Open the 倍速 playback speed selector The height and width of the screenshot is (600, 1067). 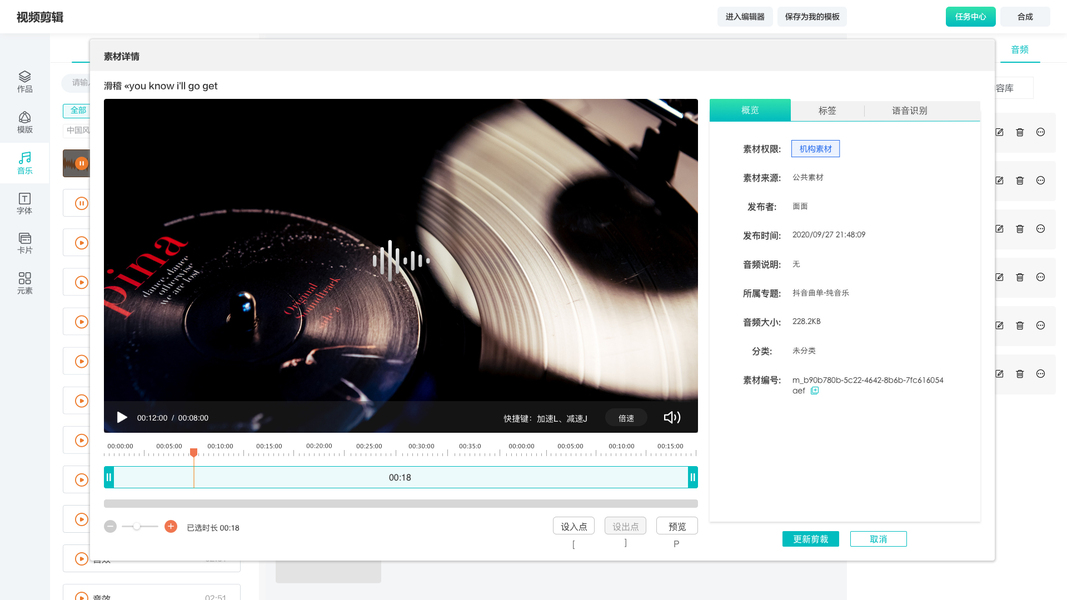point(626,418)
